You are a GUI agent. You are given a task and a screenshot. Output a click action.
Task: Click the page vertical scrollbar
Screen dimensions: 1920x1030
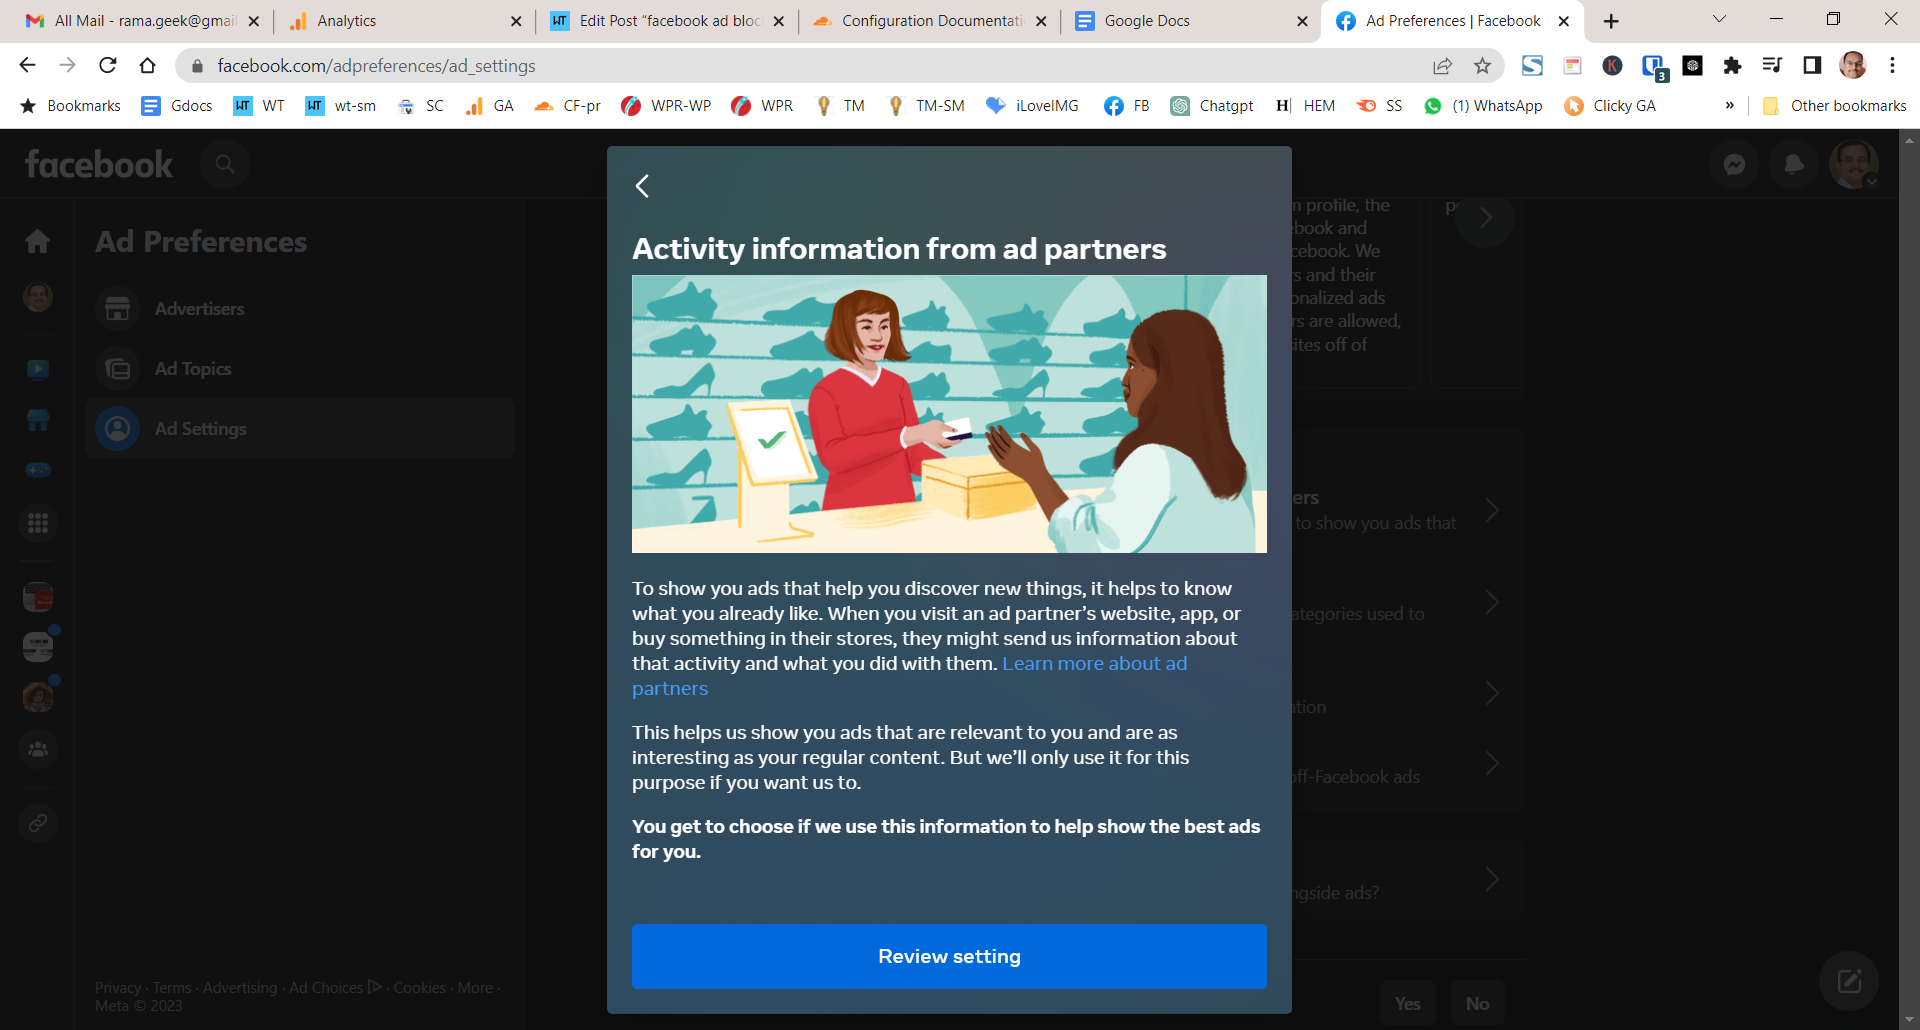pyautogui.click(x=1909, y=580)
